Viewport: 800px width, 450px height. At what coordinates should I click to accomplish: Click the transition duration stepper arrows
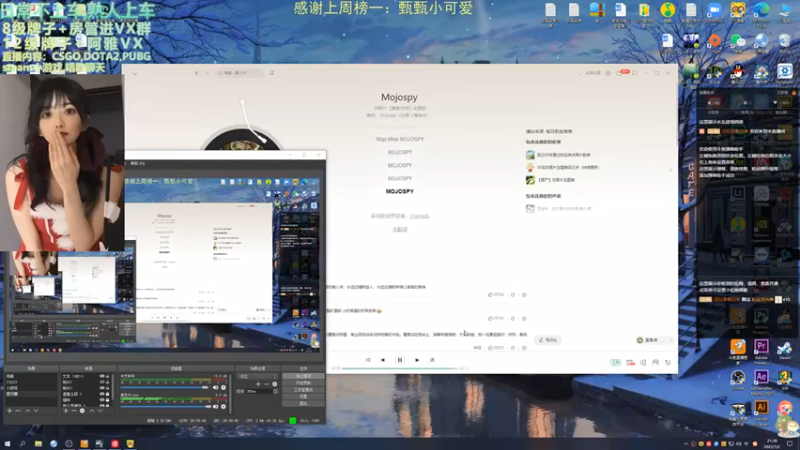(276, 391)
